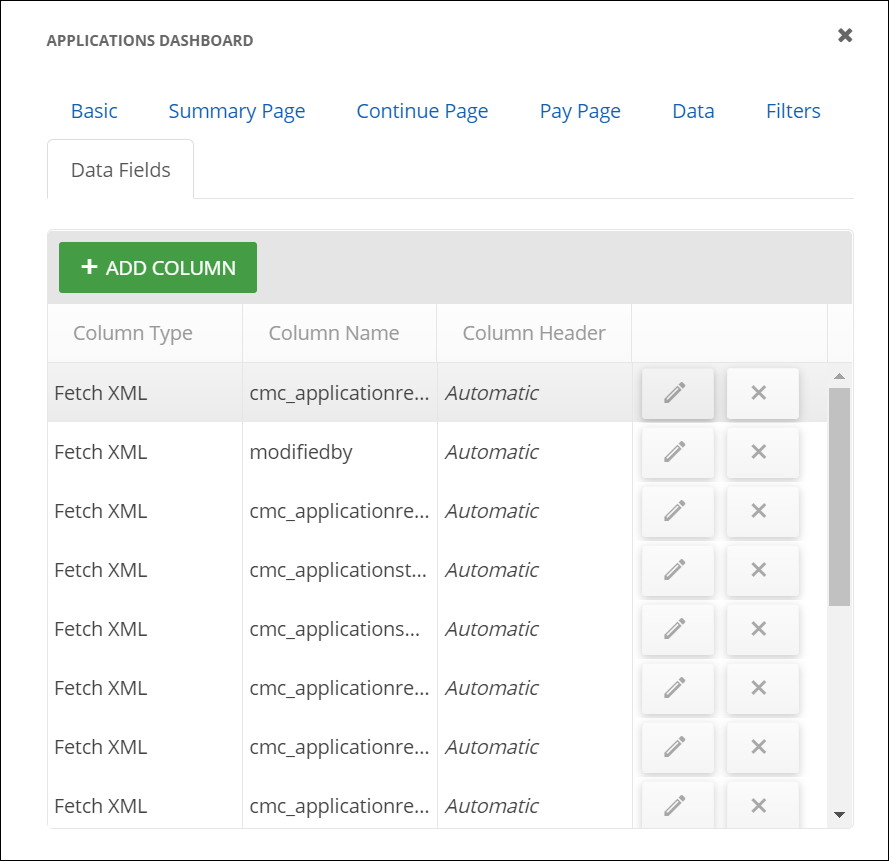Open the Filters tab
Screen dimensions: 889x861
(793, 111)
